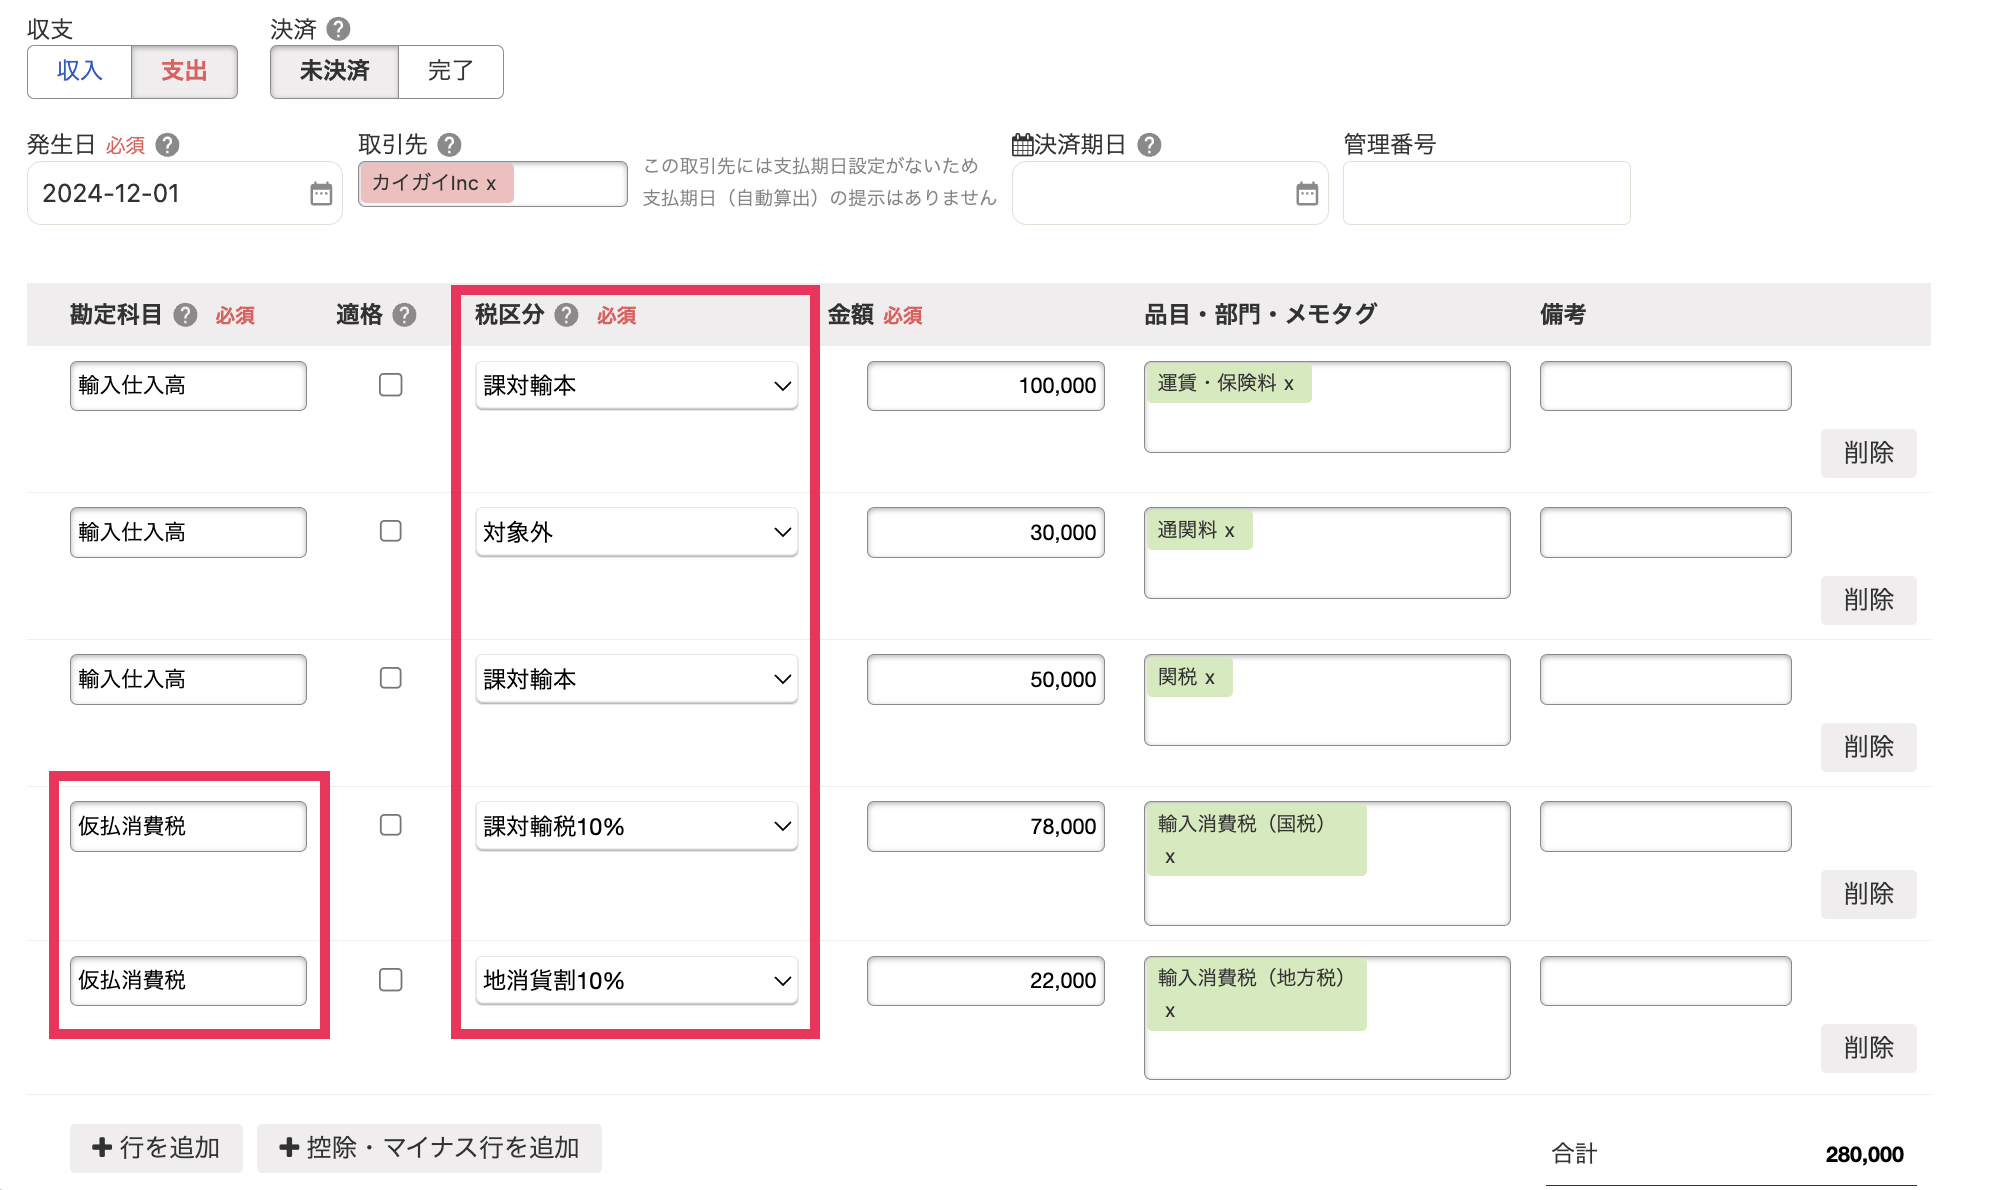Delete the 30,000 row with 削除
Screen dimensions: 1998x1190
pos(1868,600)
